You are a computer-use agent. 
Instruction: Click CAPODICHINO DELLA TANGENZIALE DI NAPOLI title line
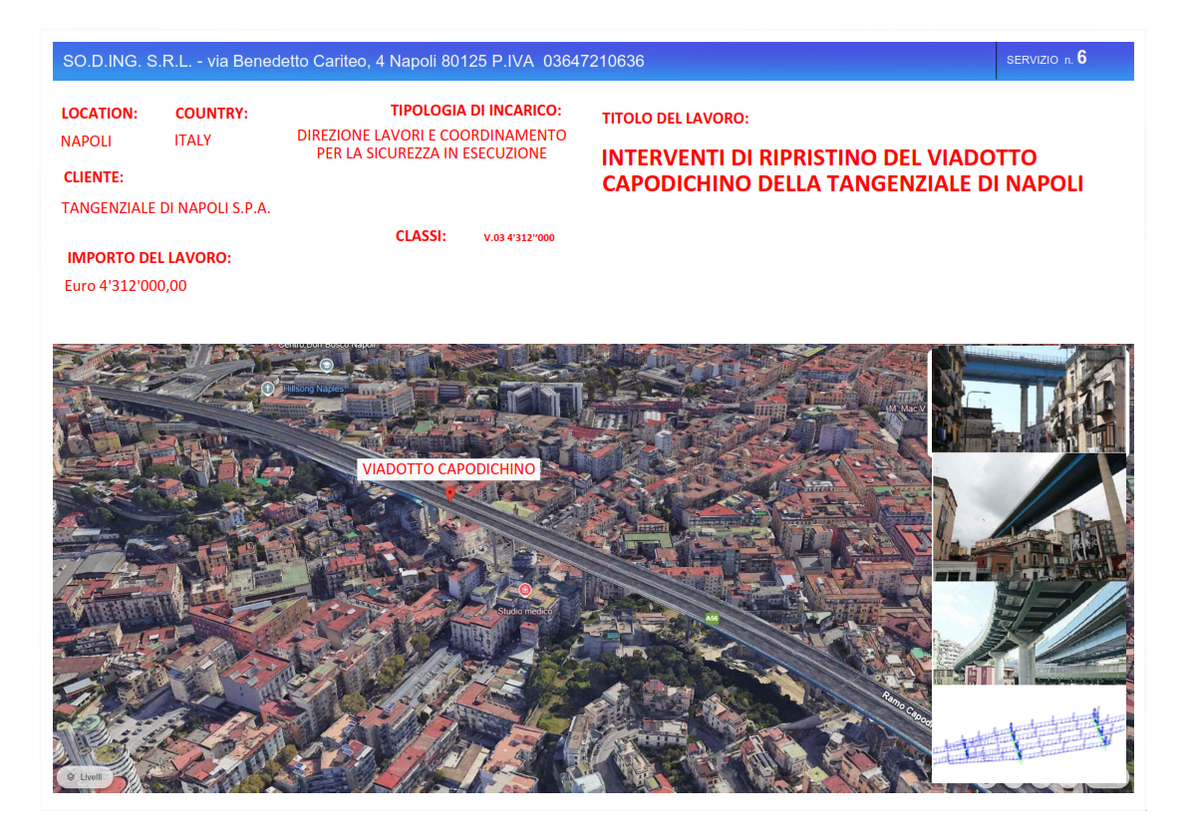[843, 184]
